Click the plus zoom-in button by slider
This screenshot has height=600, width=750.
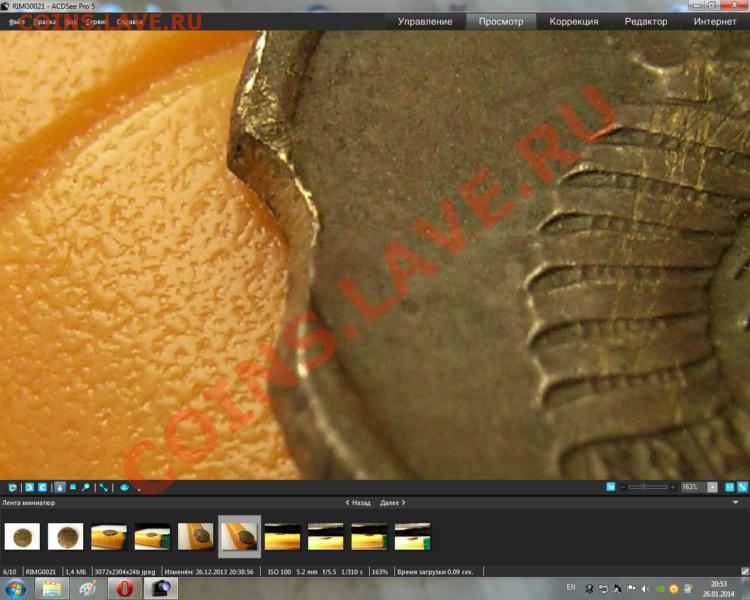pos(673,487)
